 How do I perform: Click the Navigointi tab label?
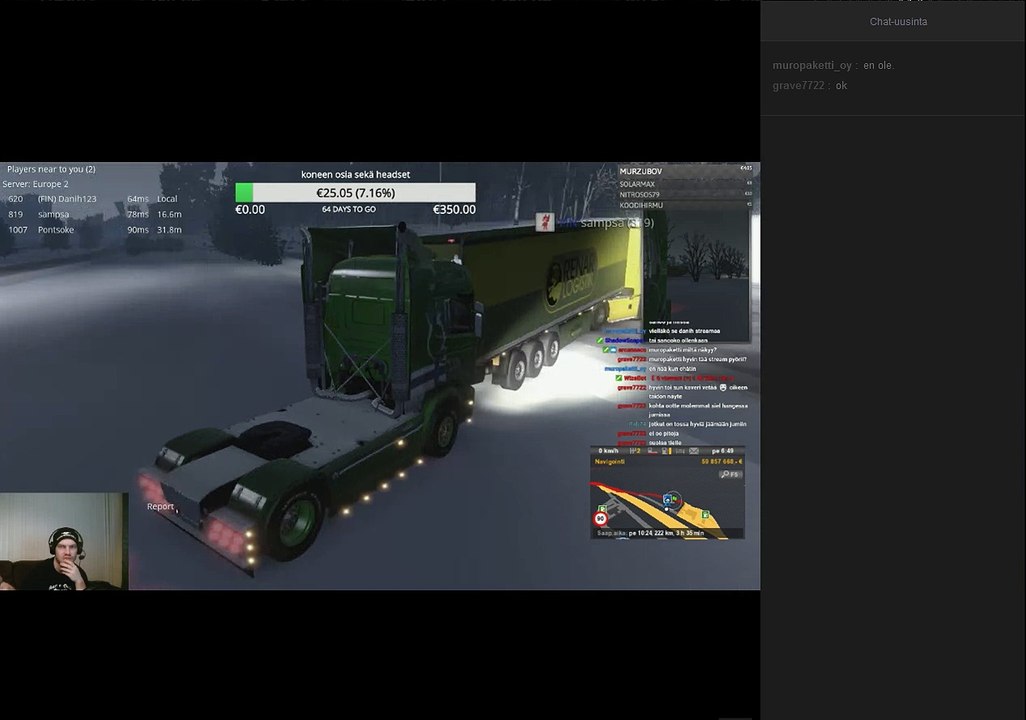(x=609, y=461)
